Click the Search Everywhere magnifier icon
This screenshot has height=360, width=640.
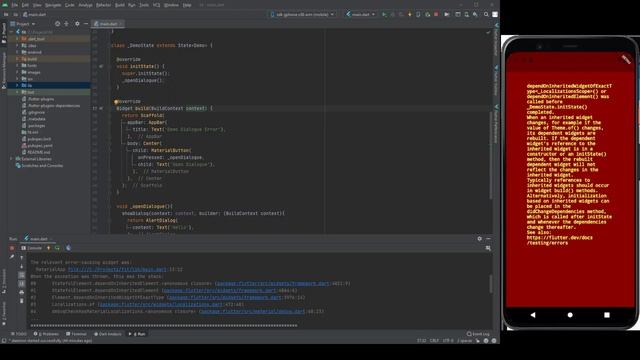(486, 14)
